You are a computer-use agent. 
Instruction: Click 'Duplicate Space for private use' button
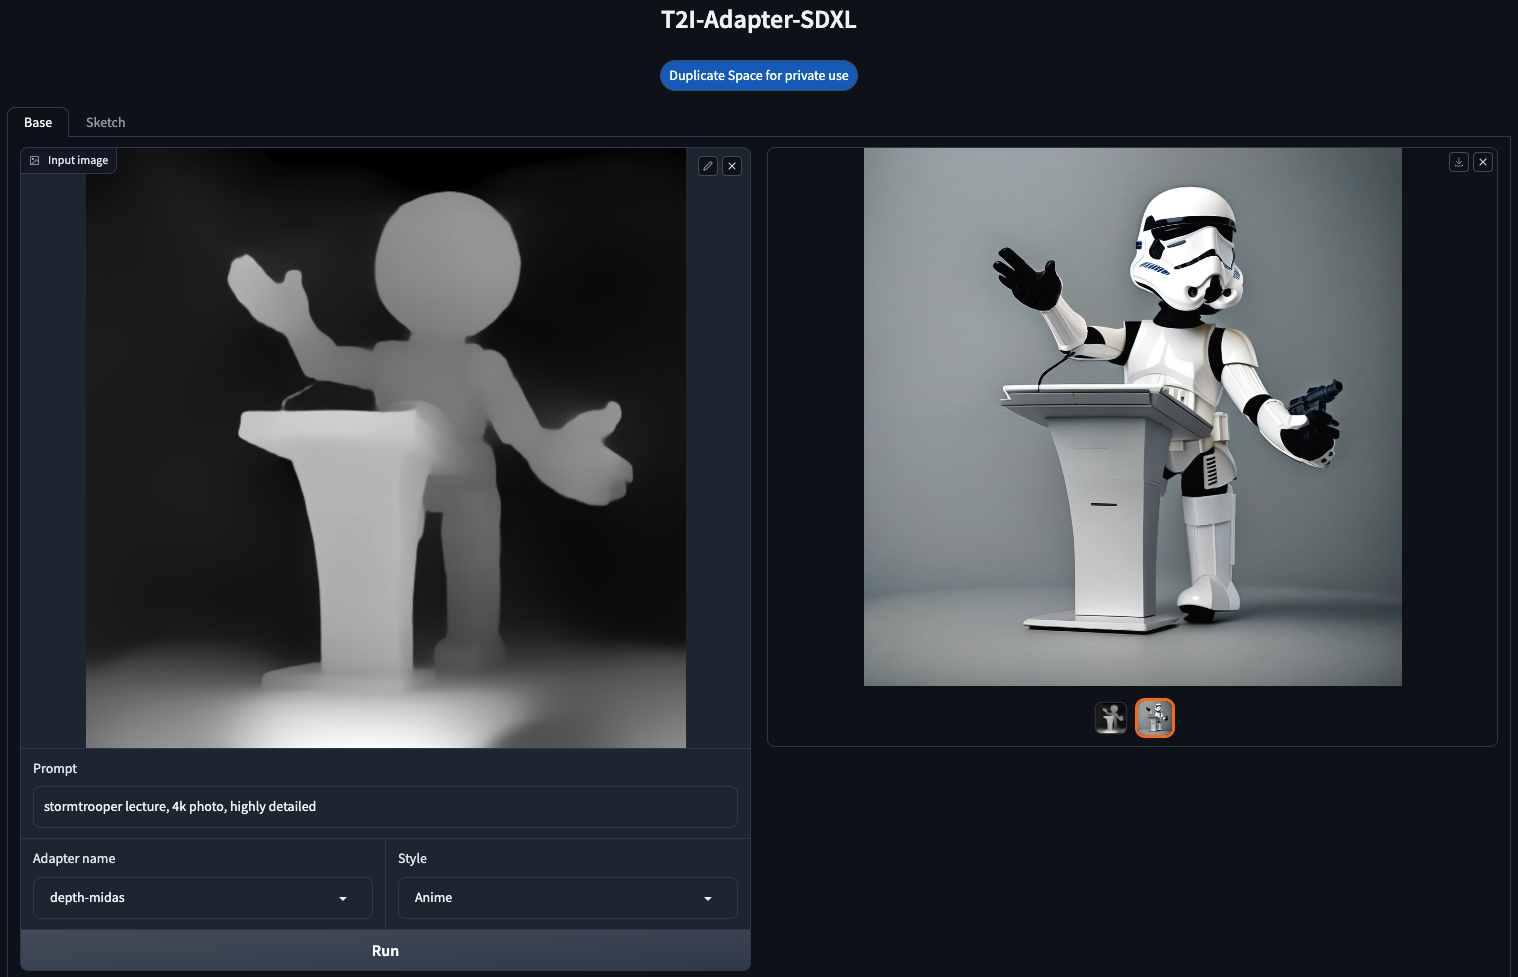click(x=759, y=76)
